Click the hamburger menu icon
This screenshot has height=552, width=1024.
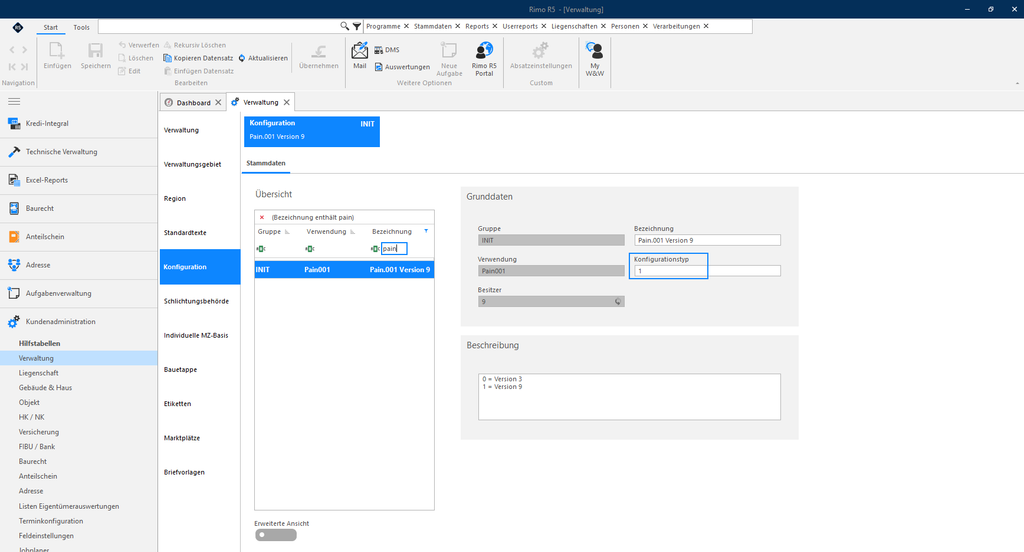pyautogui.click(x=14, y=101)
